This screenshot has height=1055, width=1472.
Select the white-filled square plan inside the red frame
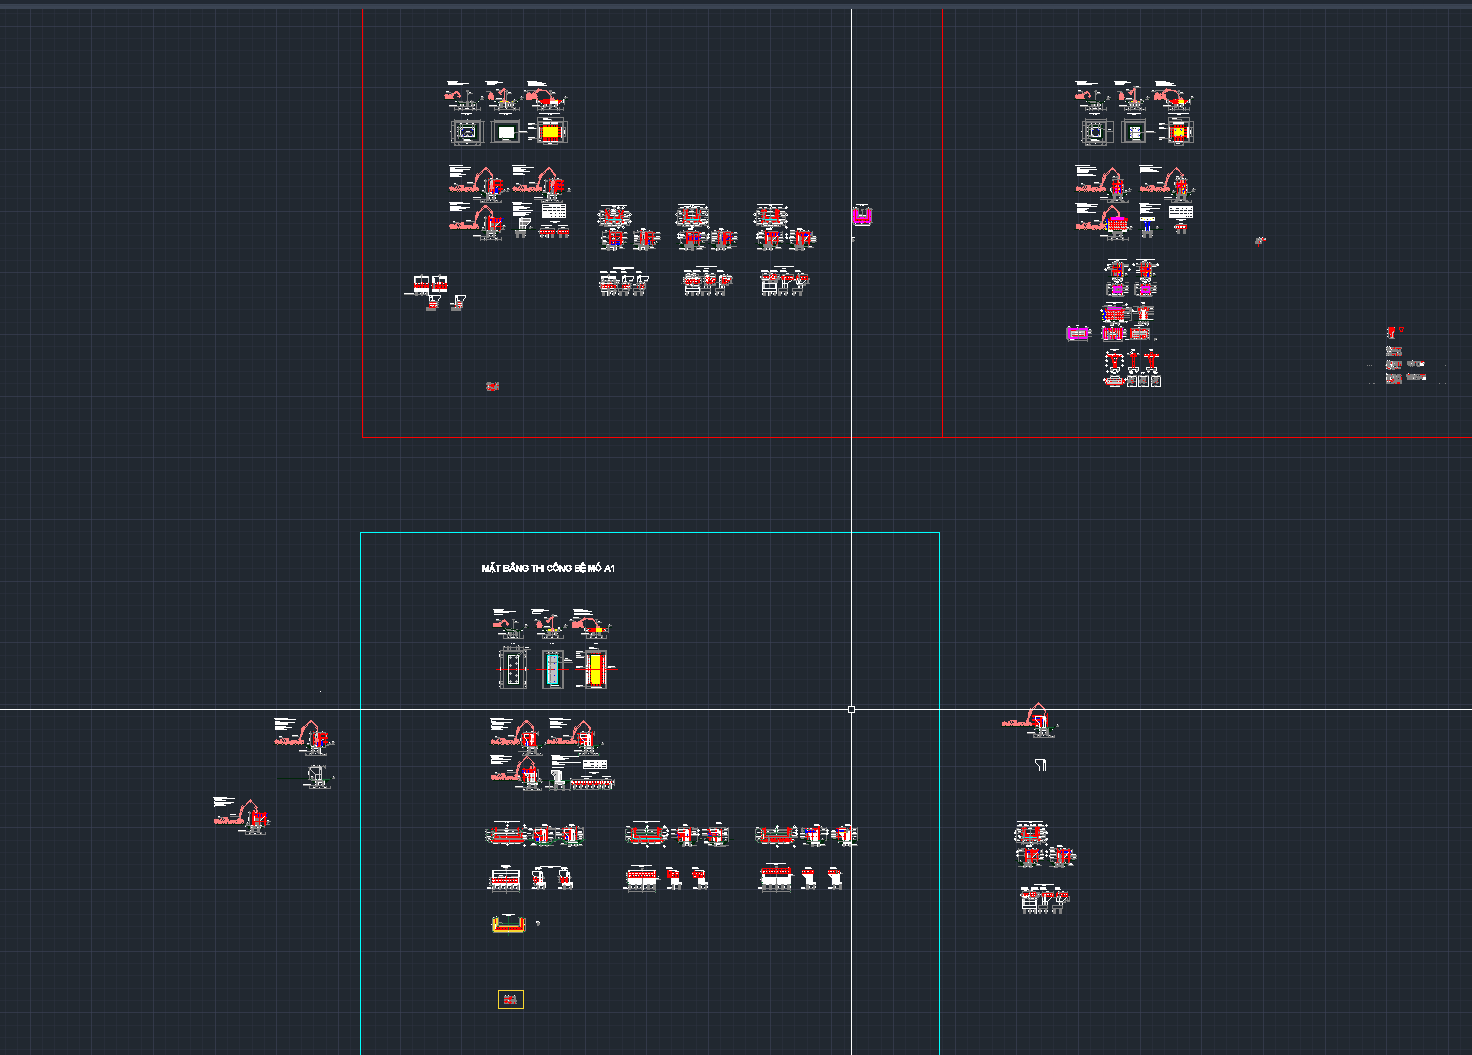click(506, 132)
